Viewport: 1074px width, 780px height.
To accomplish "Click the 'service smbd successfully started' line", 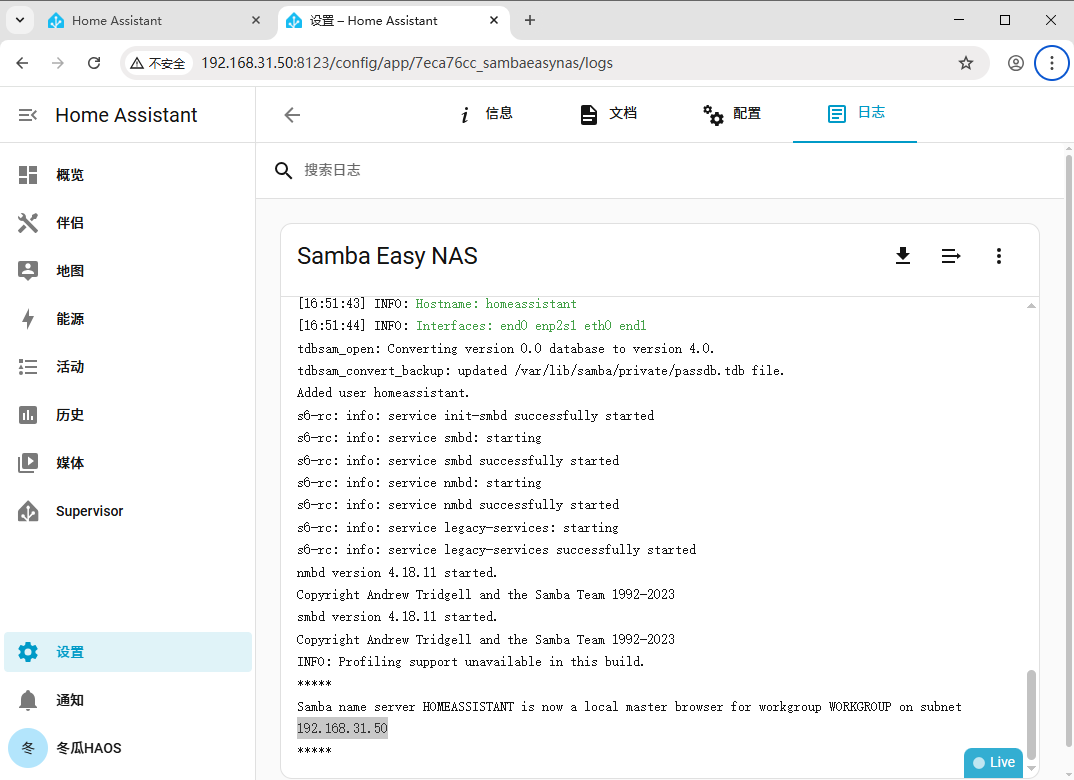I will 458,461.
